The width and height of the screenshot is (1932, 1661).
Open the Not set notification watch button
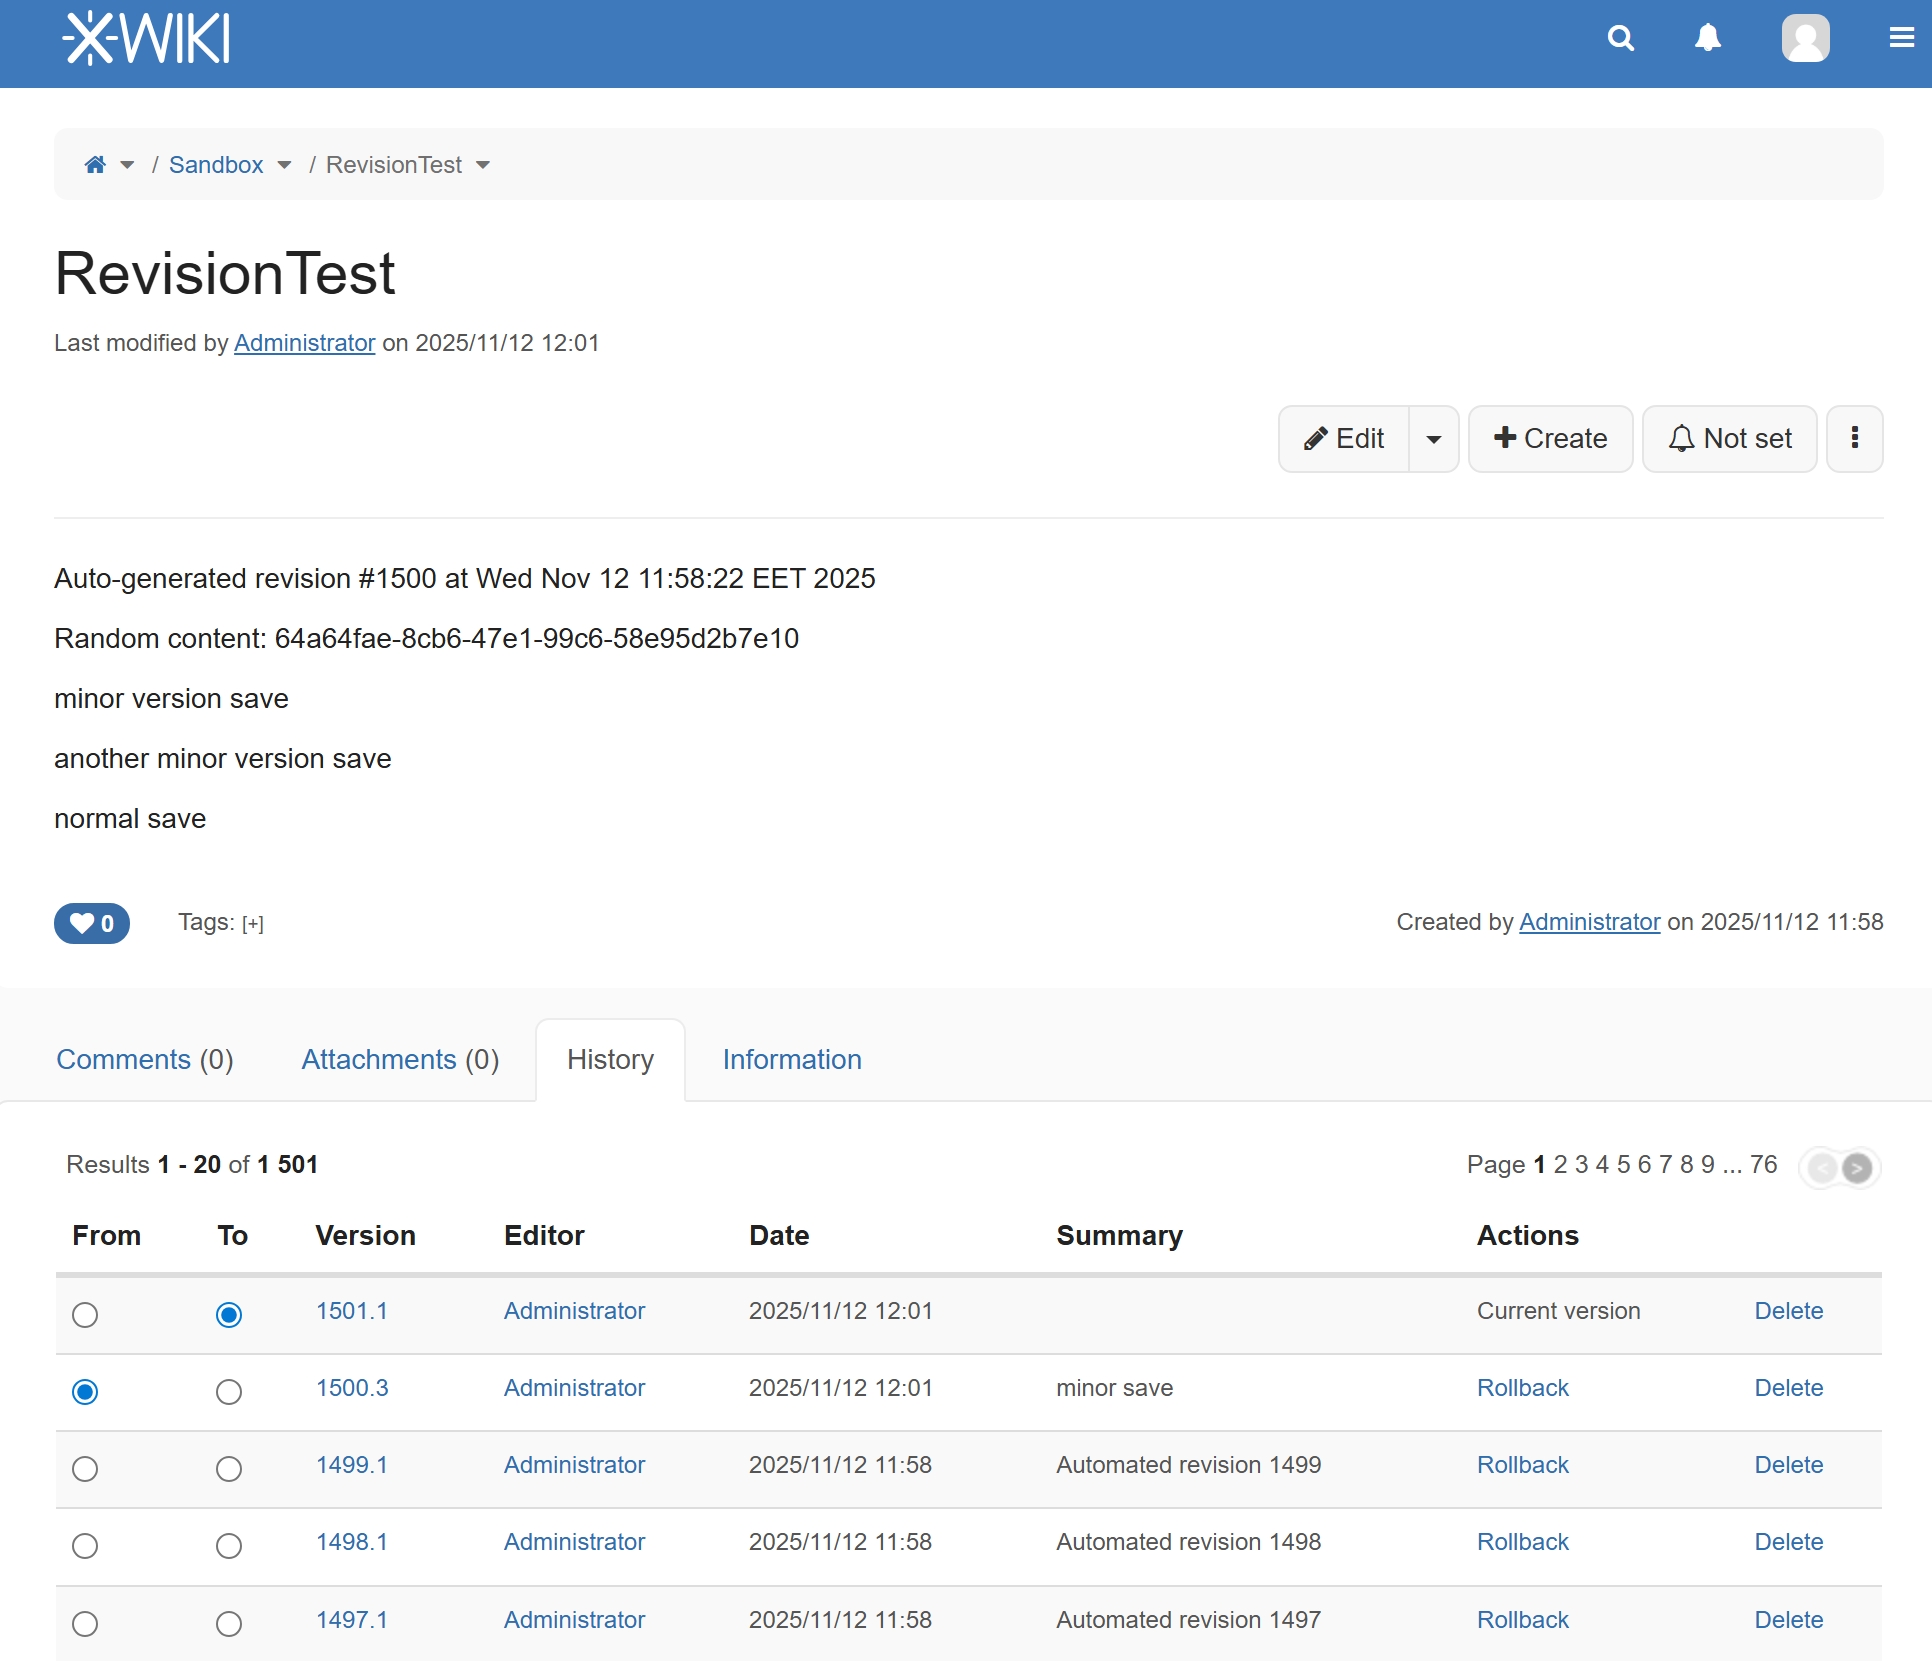coord(1729,438)
